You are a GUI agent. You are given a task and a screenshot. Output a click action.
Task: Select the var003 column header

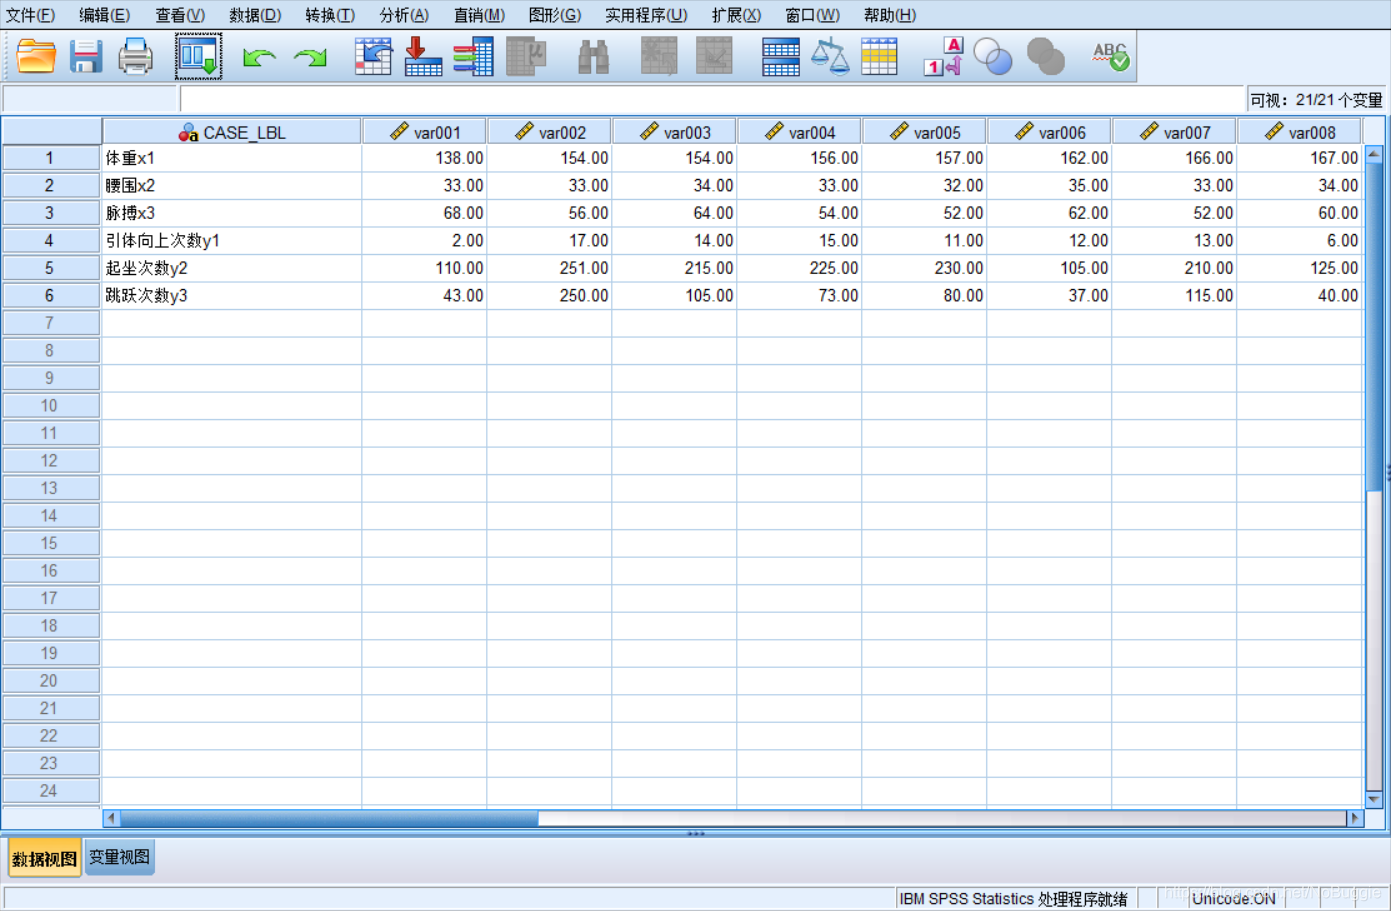[x=675, y=132]
